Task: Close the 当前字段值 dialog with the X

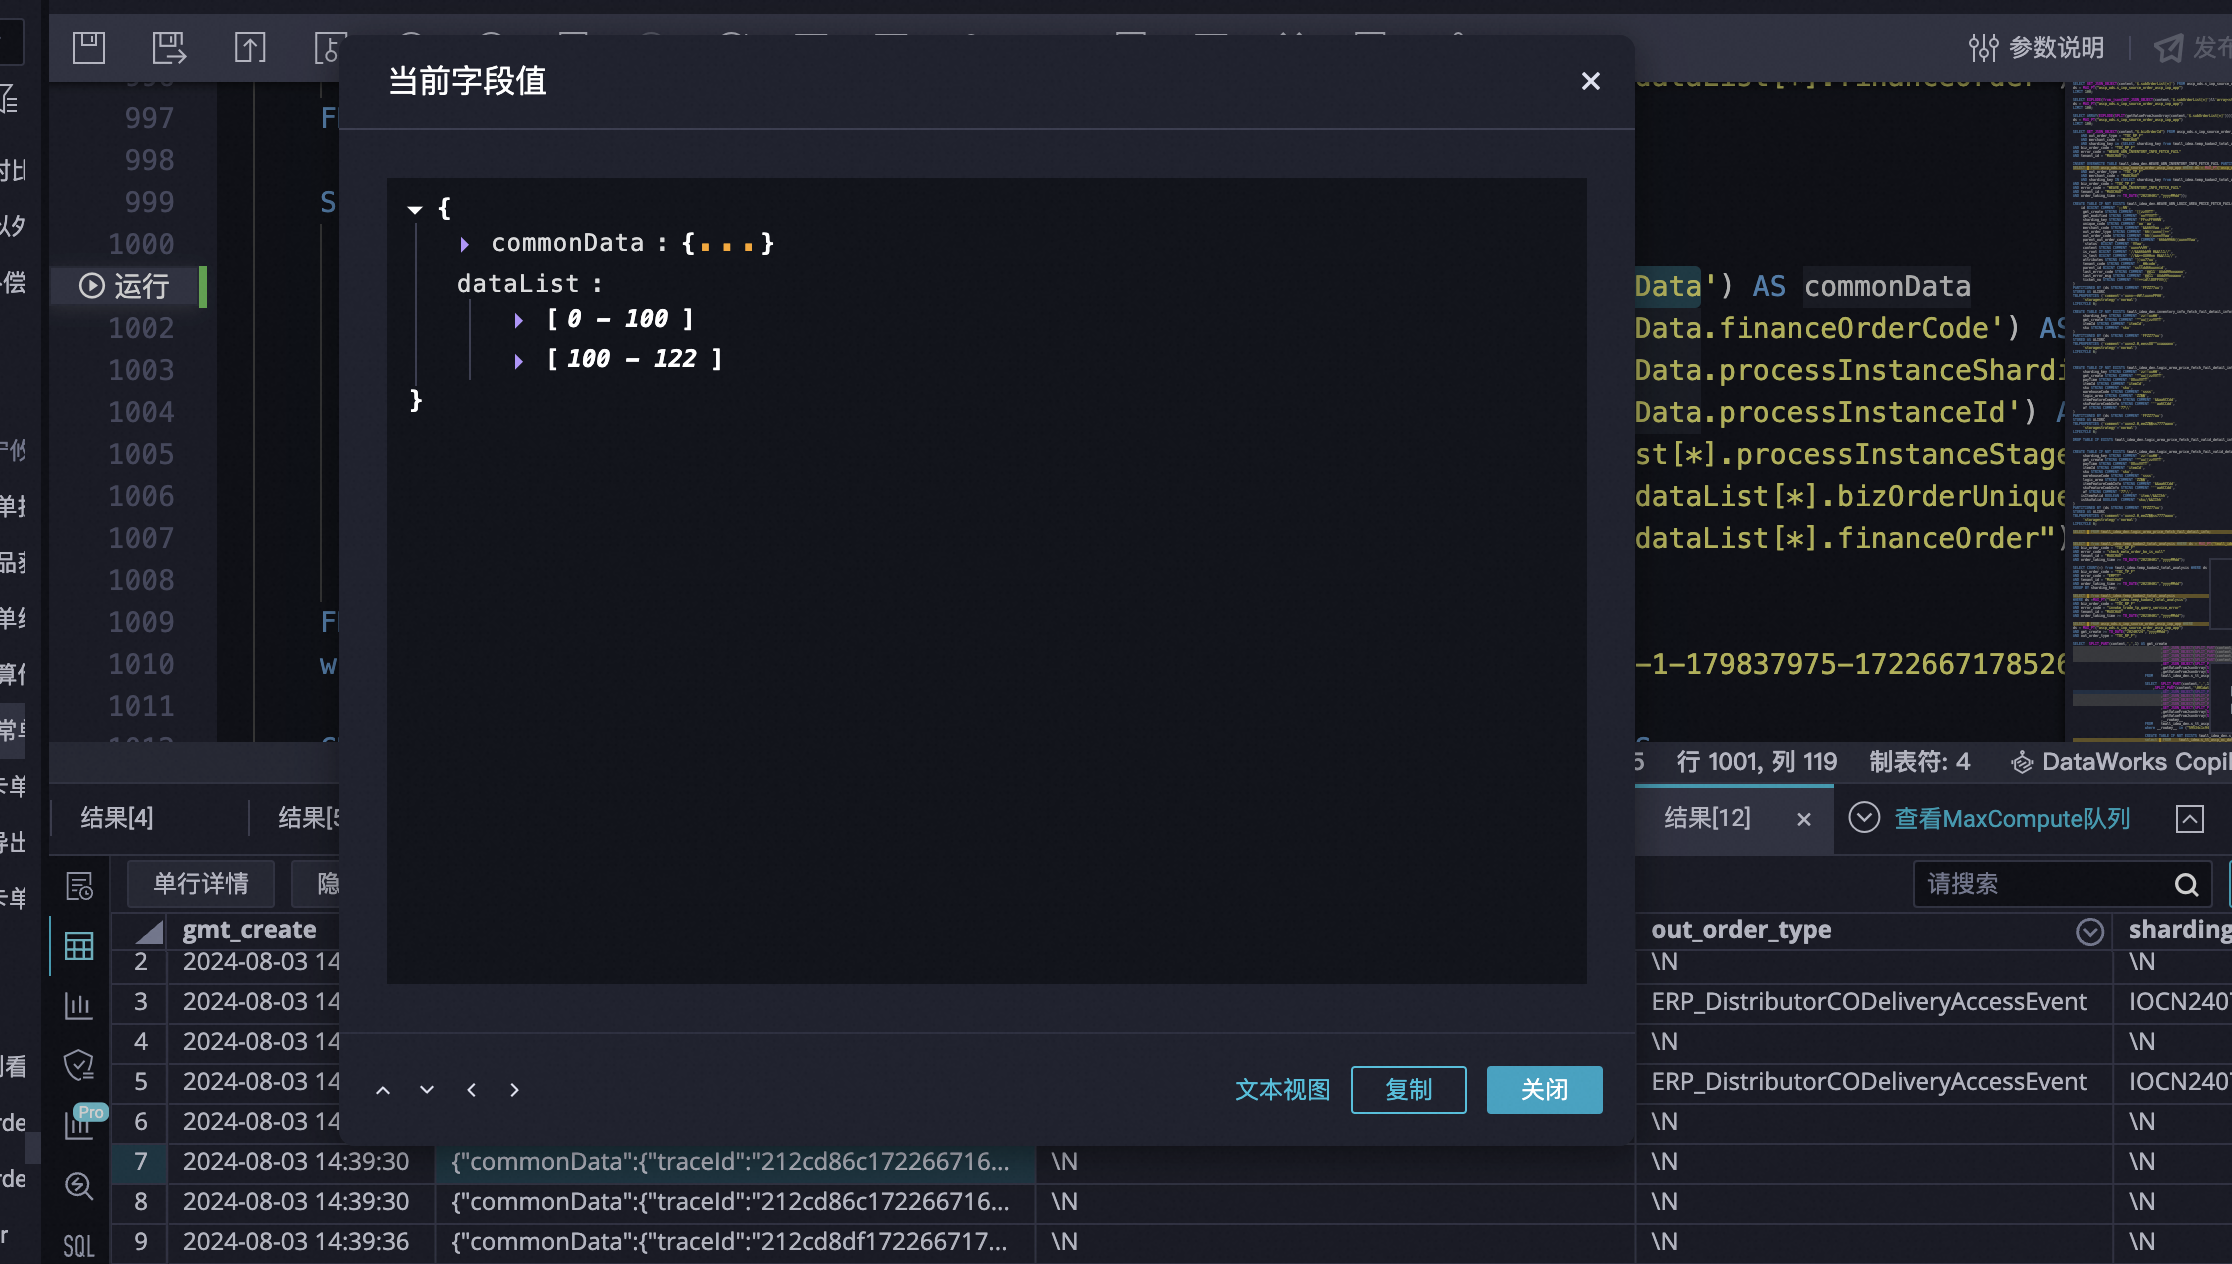Action: tap(1590, 81)
